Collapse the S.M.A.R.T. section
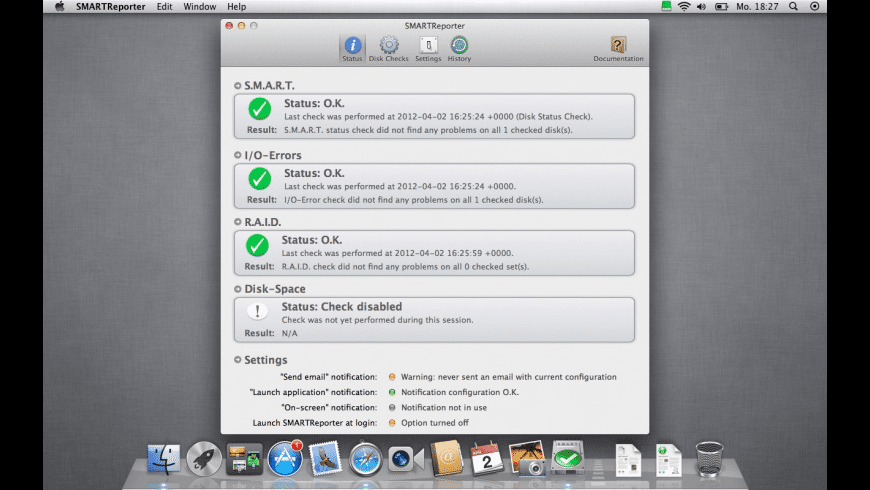 tap(238, 86)
